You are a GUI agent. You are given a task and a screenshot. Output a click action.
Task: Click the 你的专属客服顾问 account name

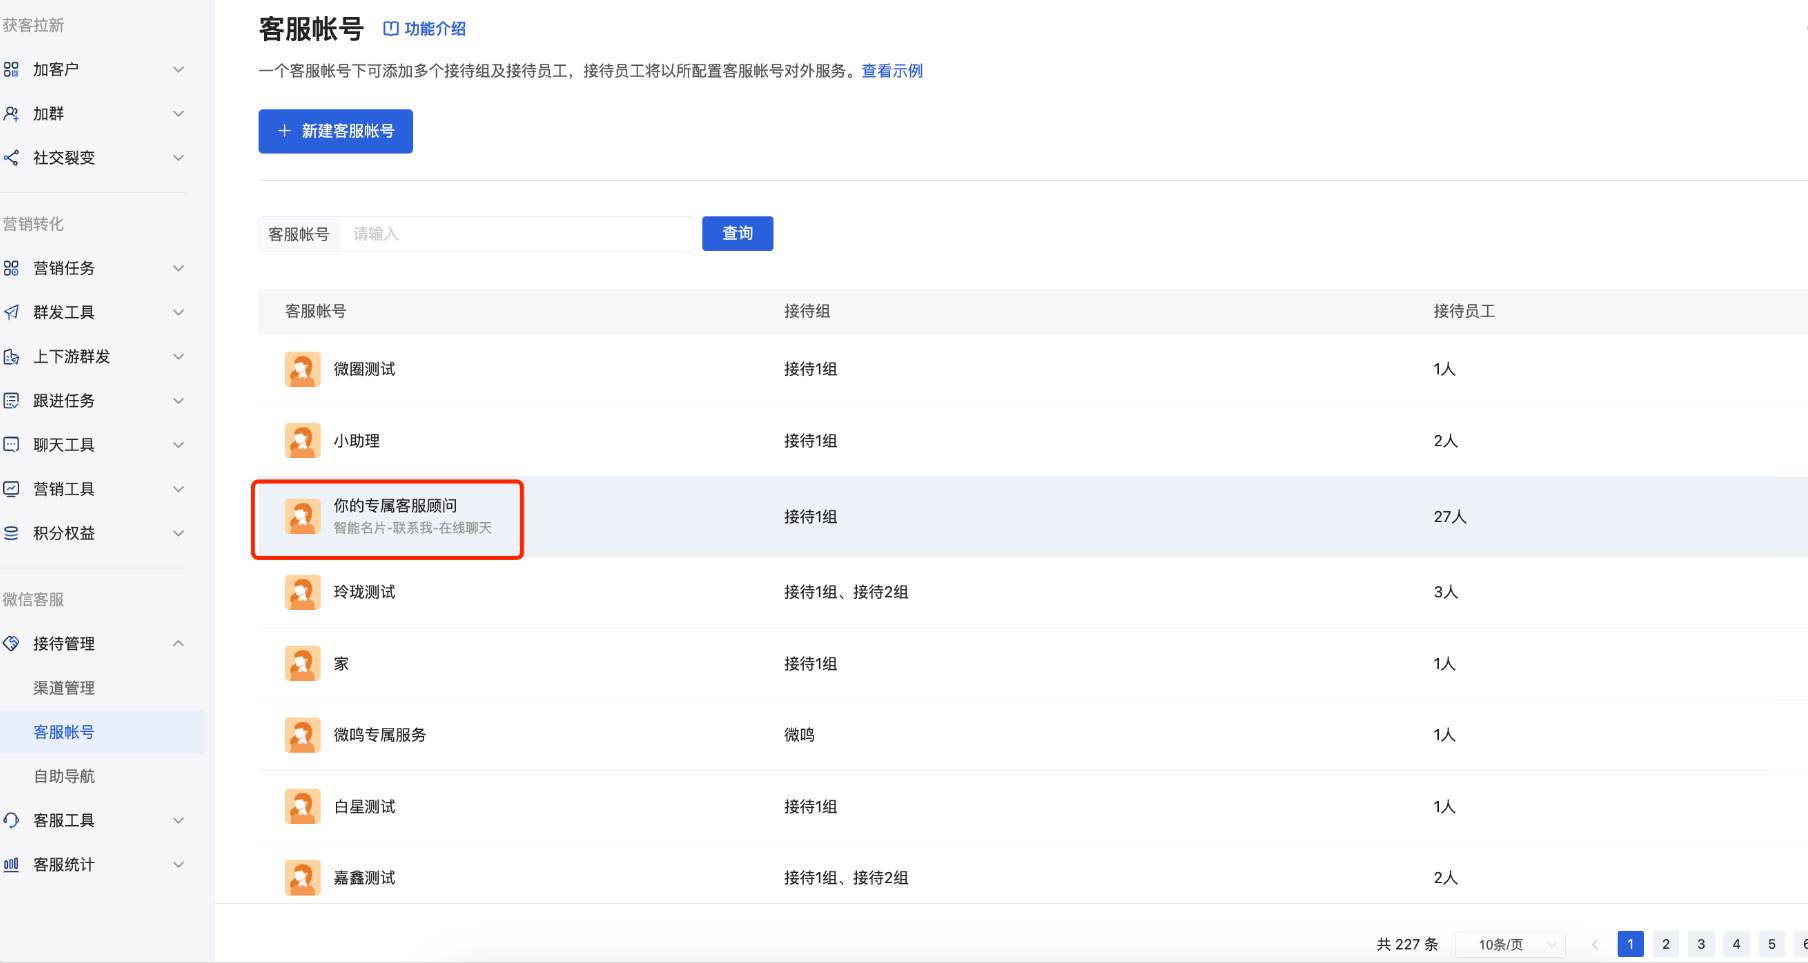tap(395, 506)
